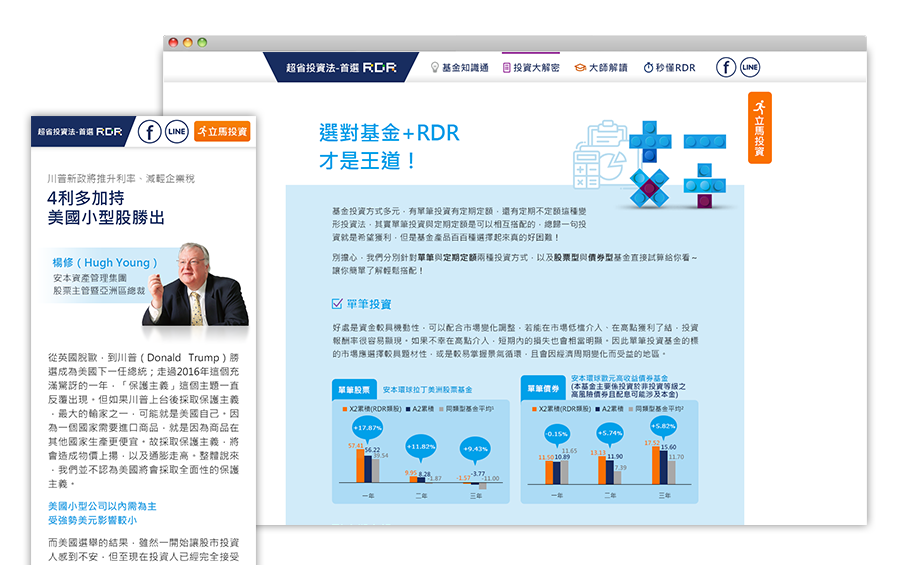Click the 安本資產管理集團 caption text
This screenshot has width=900, height=565.
[90, 278]
